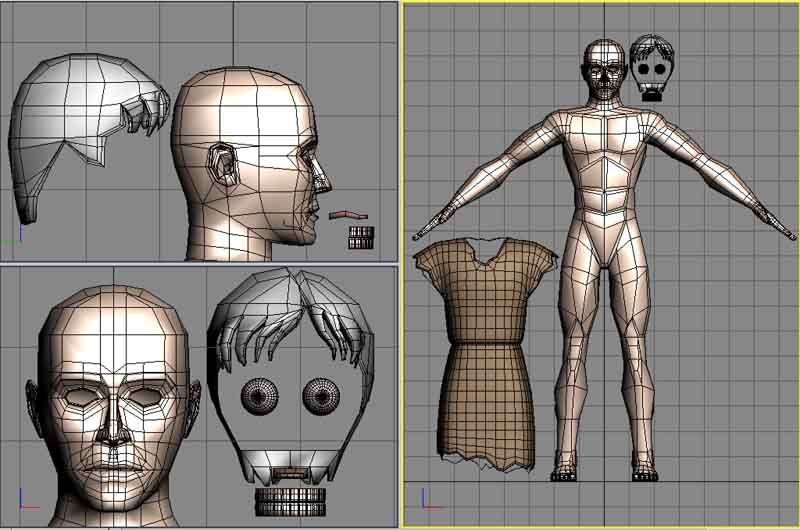Select the small tongue mesh beside the profile head

pyautogui.click(x=348, y=215)
